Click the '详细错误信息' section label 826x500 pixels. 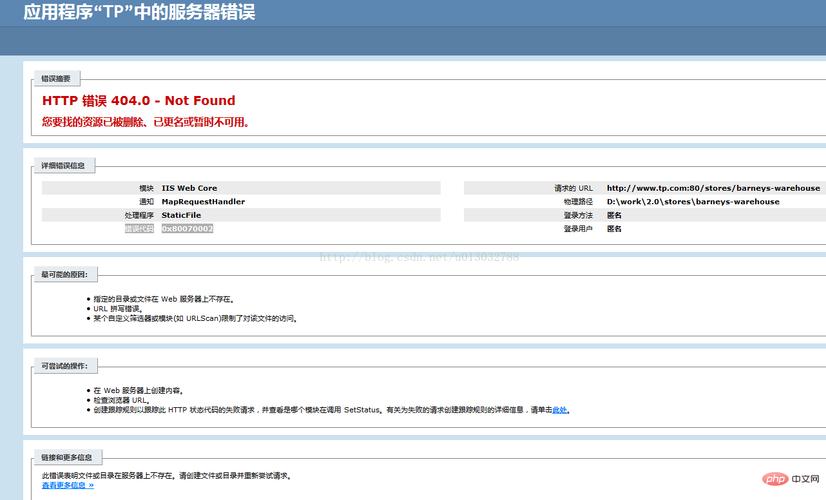63,165
